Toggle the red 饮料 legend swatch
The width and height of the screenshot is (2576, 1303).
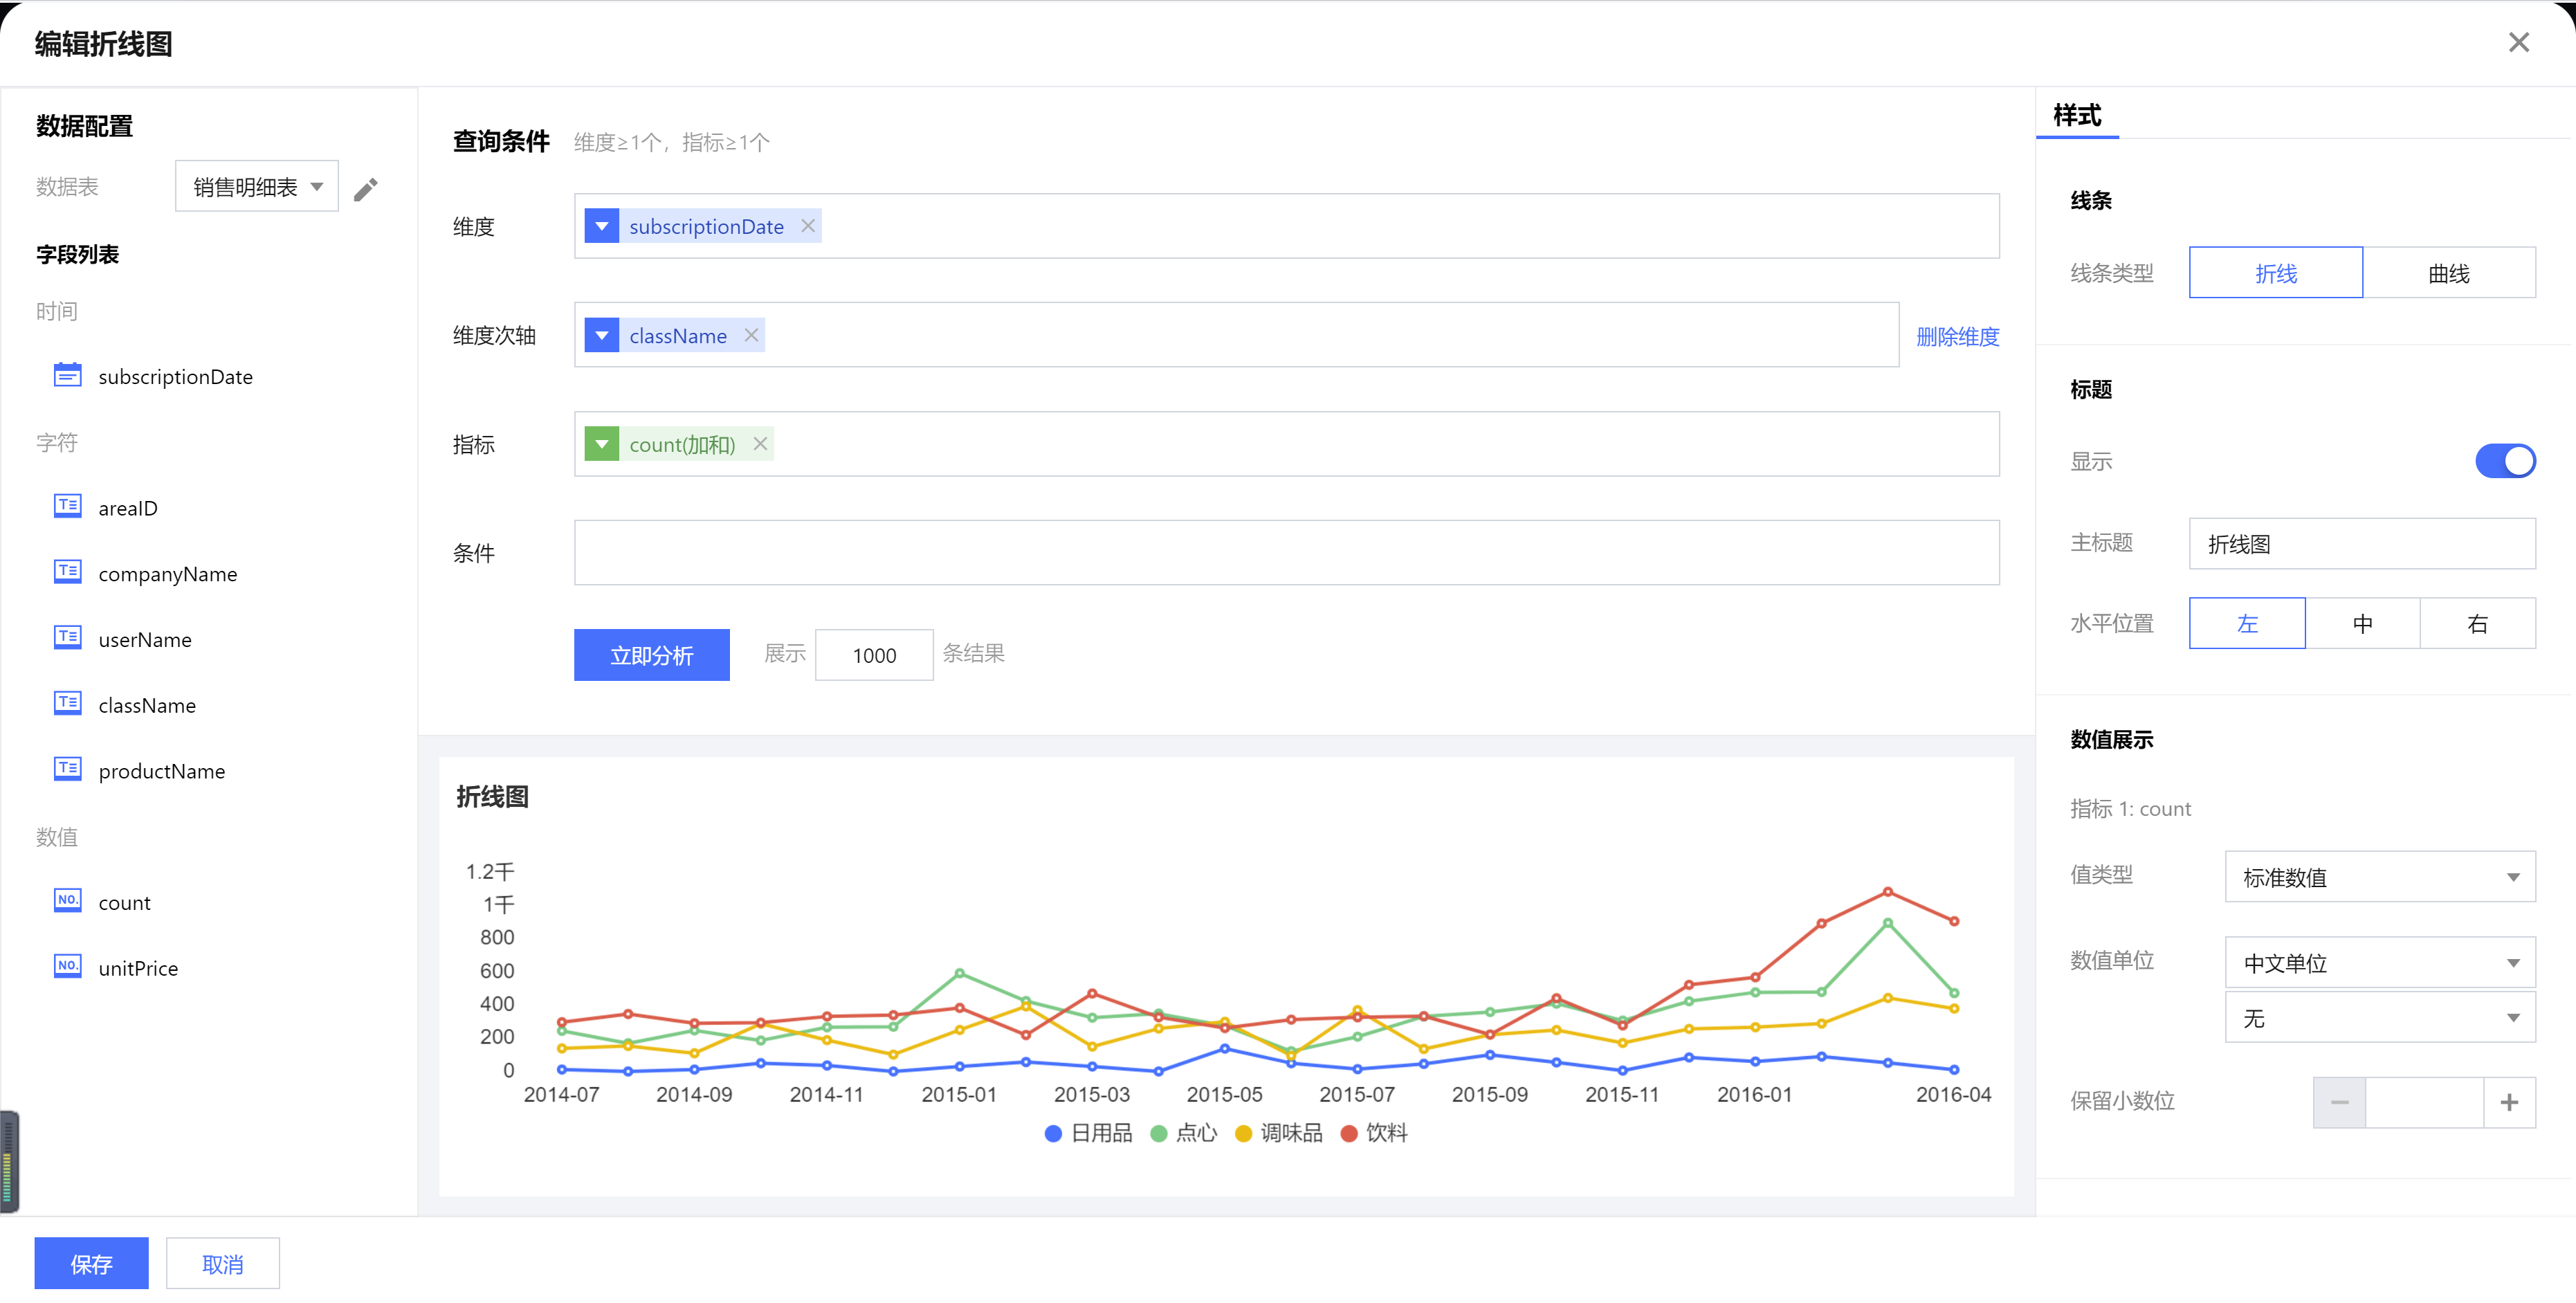[1349, 1133]
